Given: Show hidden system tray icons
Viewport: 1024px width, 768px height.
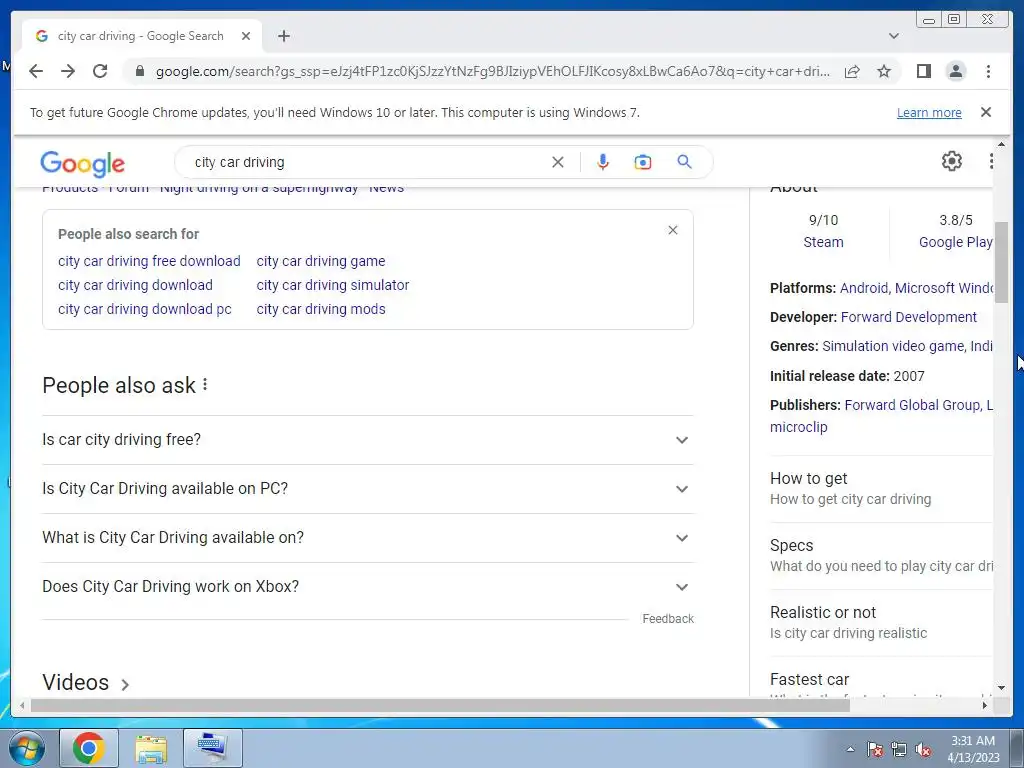Looking at the screenshot, I should pos(850,749).
